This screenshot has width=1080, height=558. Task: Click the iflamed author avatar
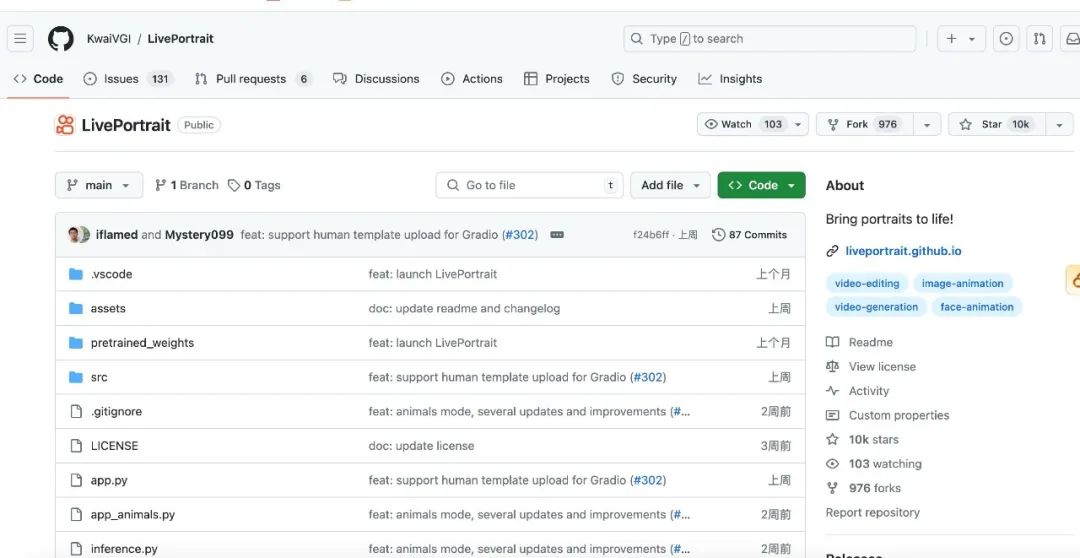click(74, 234)
